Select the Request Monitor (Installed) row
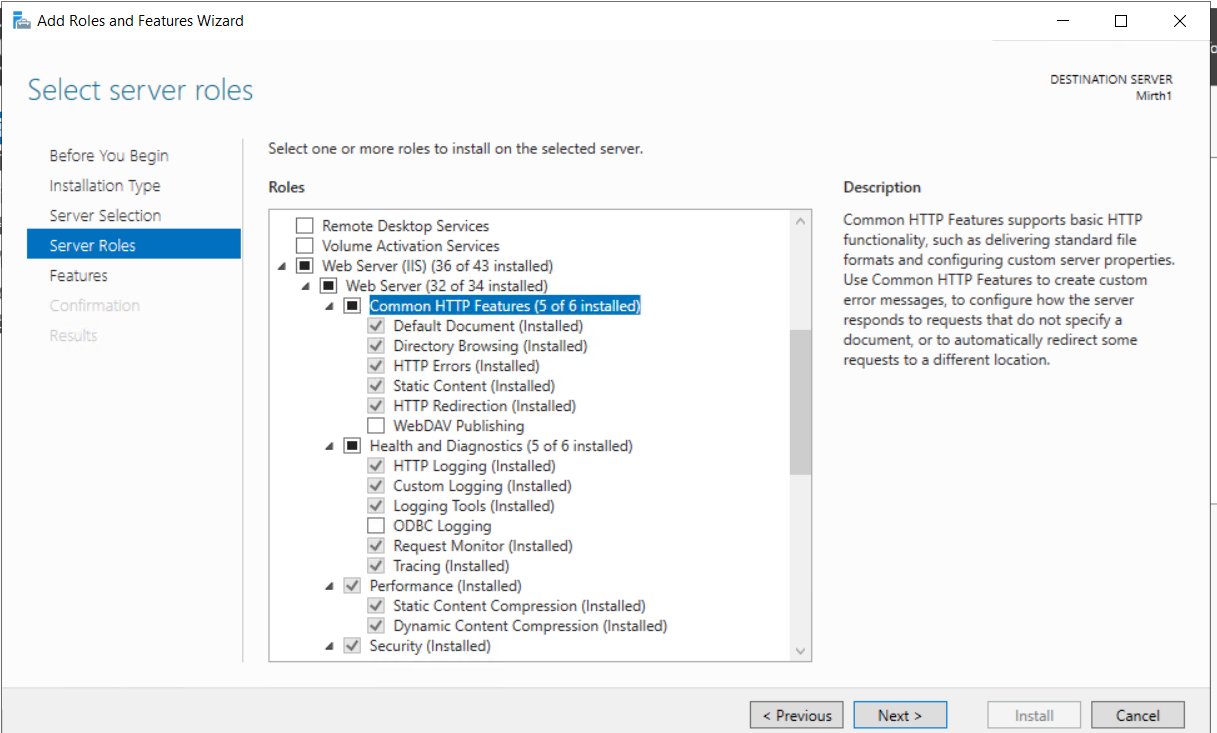The image size is (1217, 733). [483, 546]
